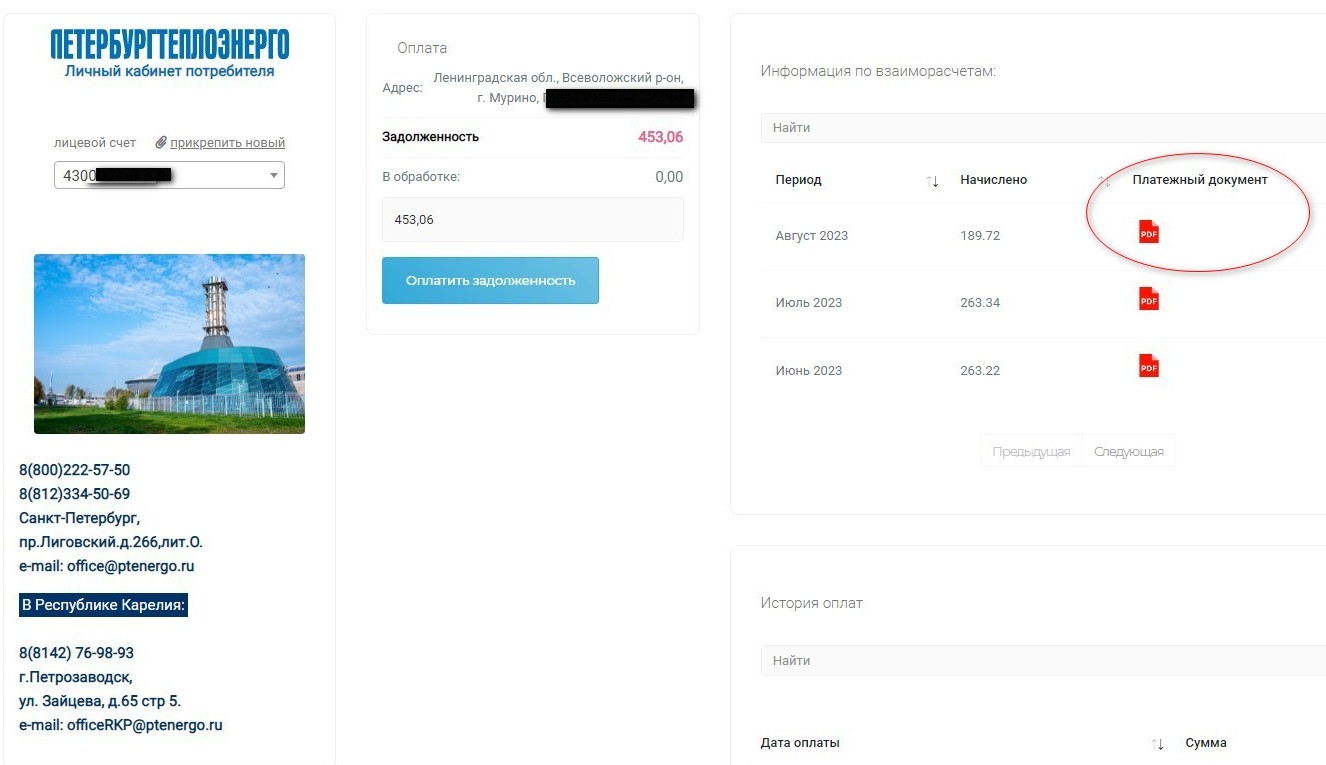Go to Предыдущая page of table
The image size is (1326, 765).
click(1031, 452)
